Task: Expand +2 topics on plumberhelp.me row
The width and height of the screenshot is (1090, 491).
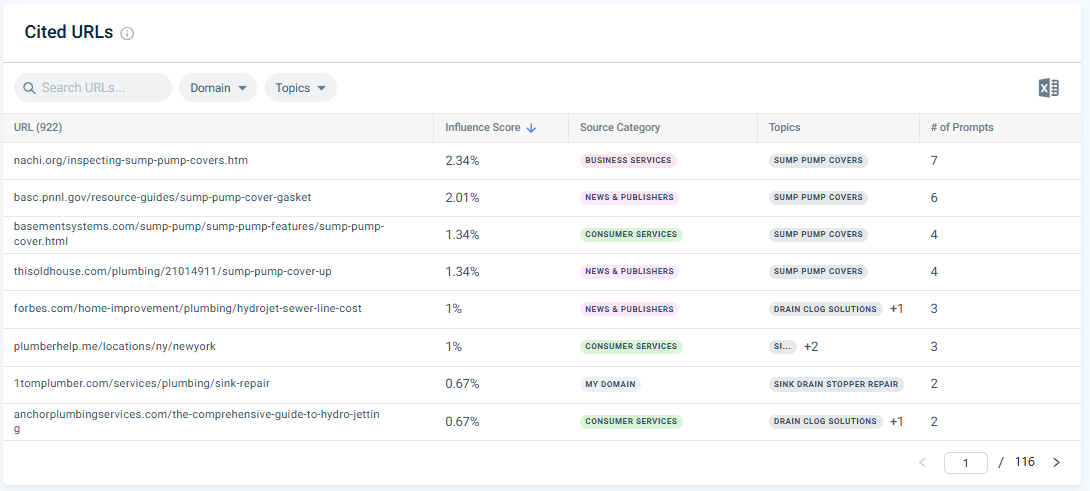Action: [811, 346]
